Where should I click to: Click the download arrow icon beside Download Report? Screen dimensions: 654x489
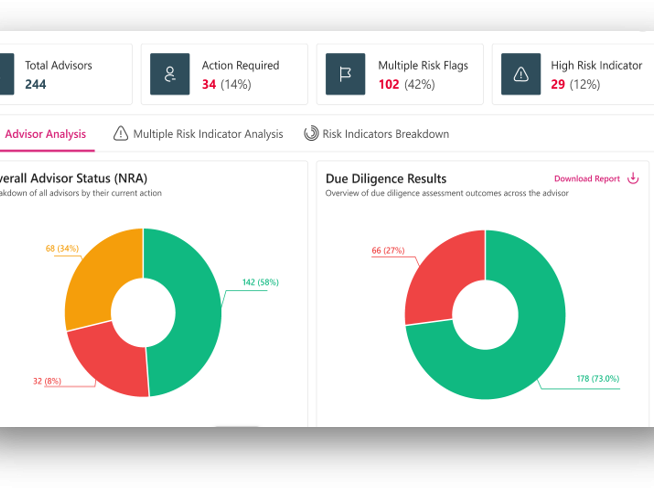click(x=632, y=179)
